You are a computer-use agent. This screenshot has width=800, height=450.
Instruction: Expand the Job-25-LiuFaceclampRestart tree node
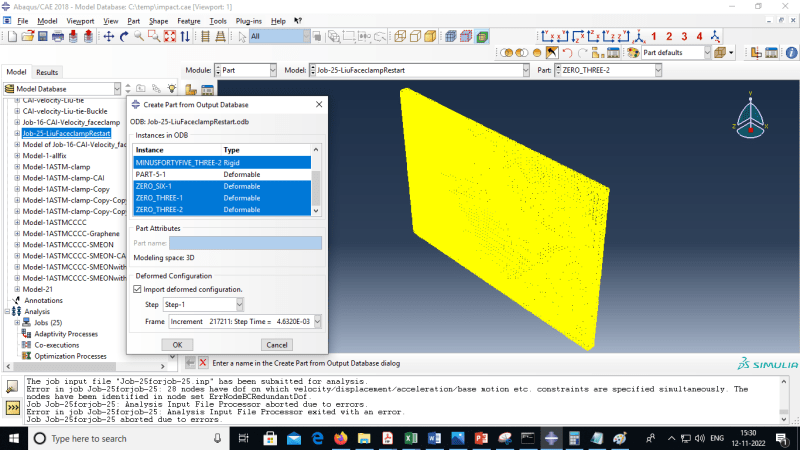(x=17, y=133)
